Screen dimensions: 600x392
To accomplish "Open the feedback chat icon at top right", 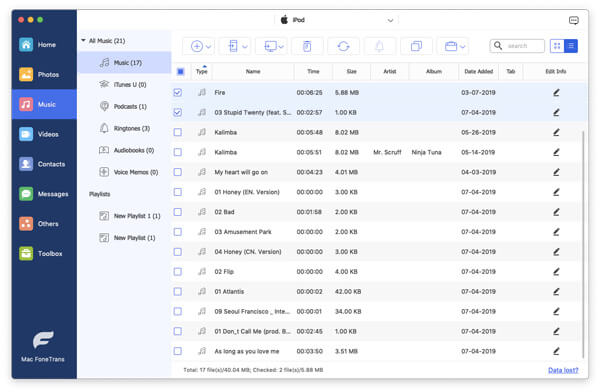I will (x=574, y=20).
